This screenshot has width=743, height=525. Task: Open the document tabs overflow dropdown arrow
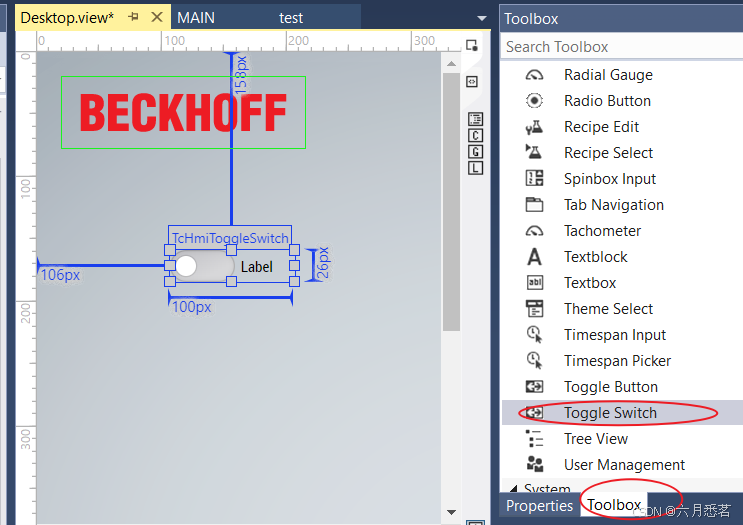[x=481, y=18]
